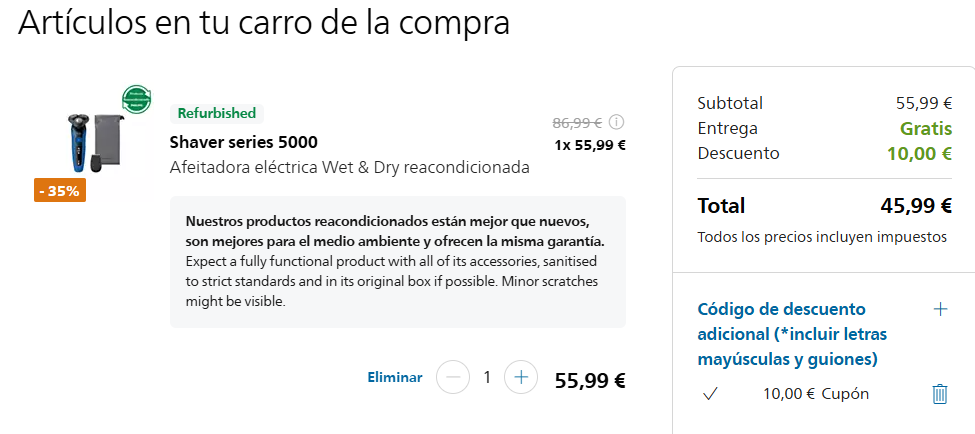Select the quantity value field
Image resolution: width=975 pixels, height=434 pixels.
coord(487,378)
